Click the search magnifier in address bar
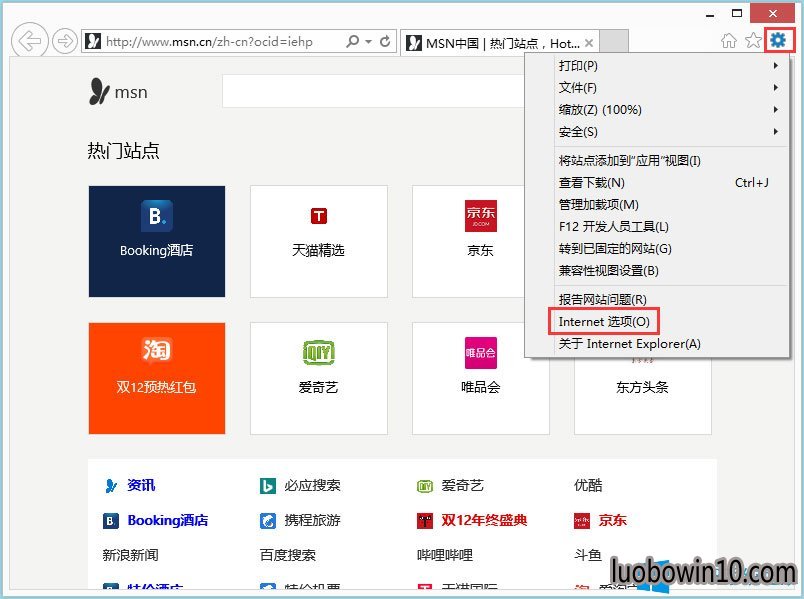 [352, 42]
